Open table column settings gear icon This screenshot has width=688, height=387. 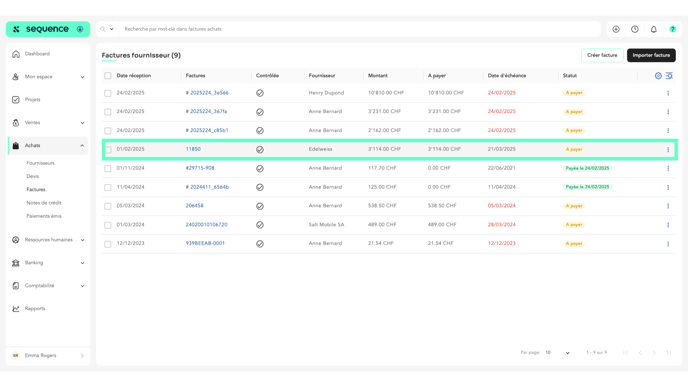(658, 76)
